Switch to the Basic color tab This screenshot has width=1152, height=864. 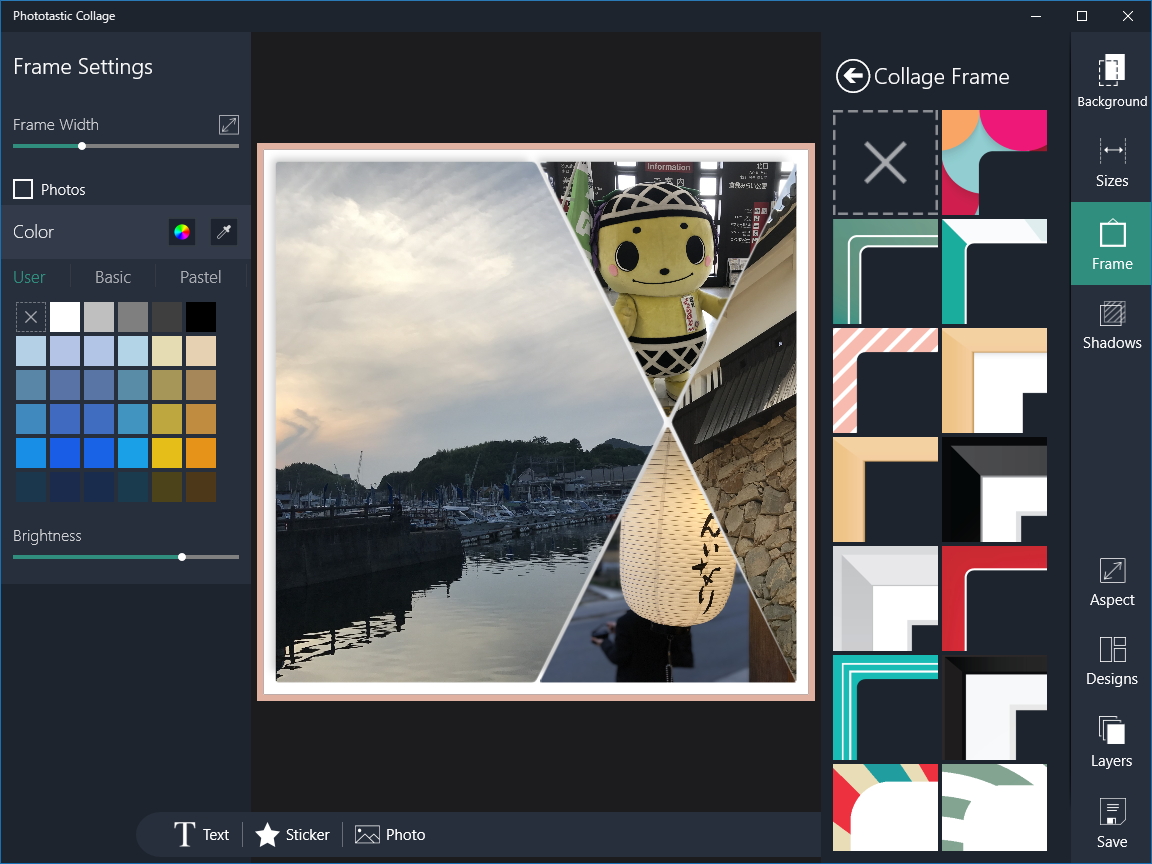[112, 277]
